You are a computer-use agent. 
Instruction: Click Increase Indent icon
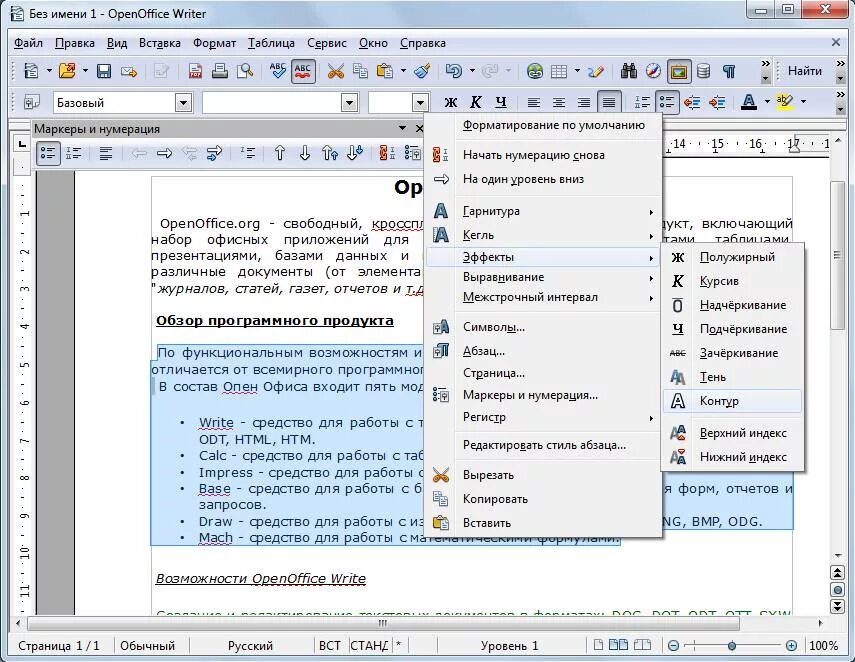717,102
